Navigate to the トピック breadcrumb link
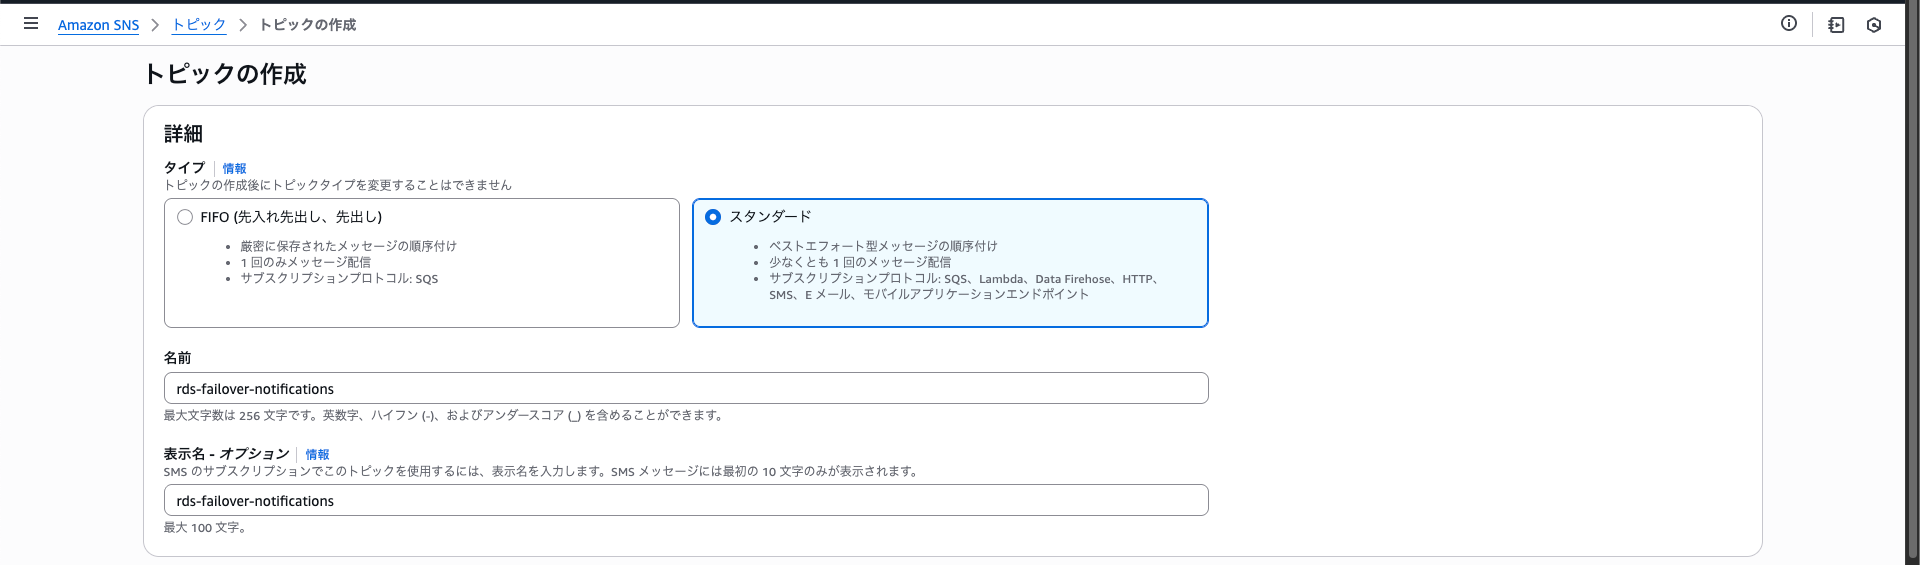This screenshot has width=1920, height=565. click(199, 25)
